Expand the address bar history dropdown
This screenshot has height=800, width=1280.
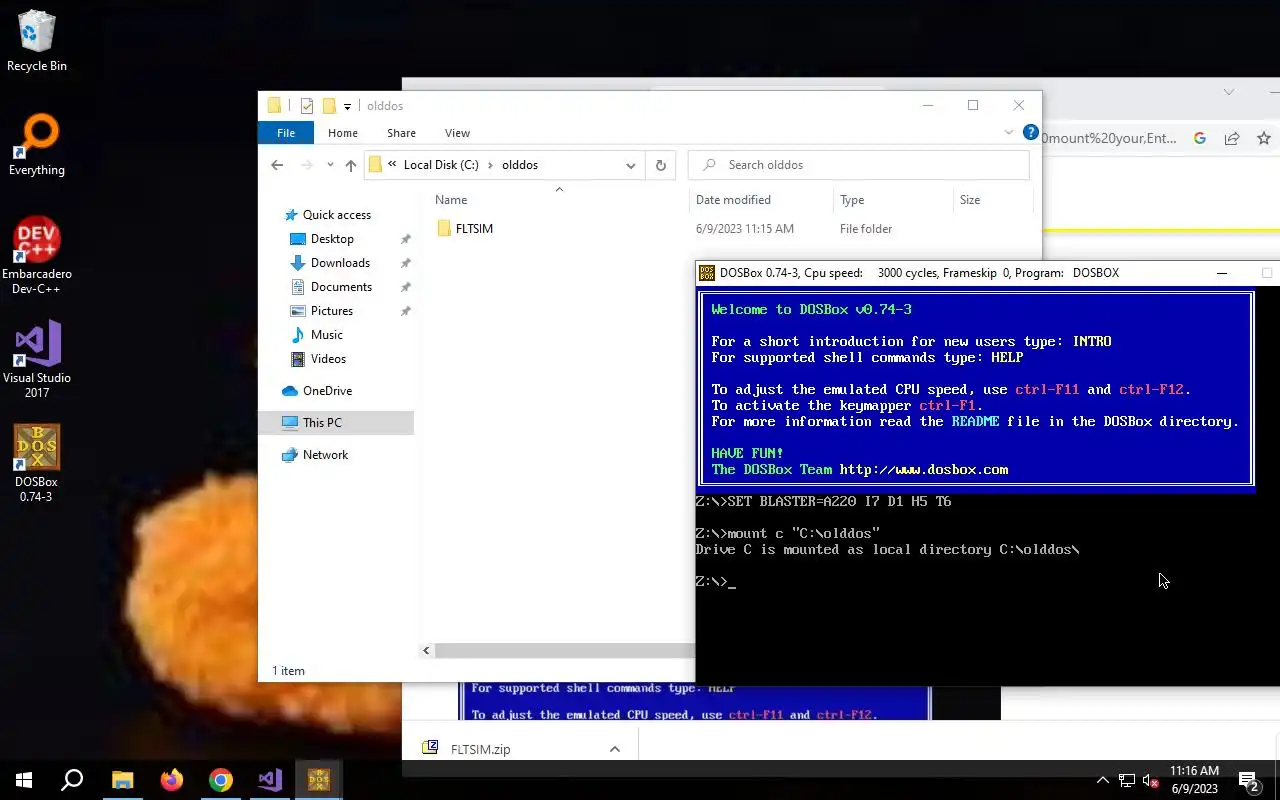tap(631, 165)
